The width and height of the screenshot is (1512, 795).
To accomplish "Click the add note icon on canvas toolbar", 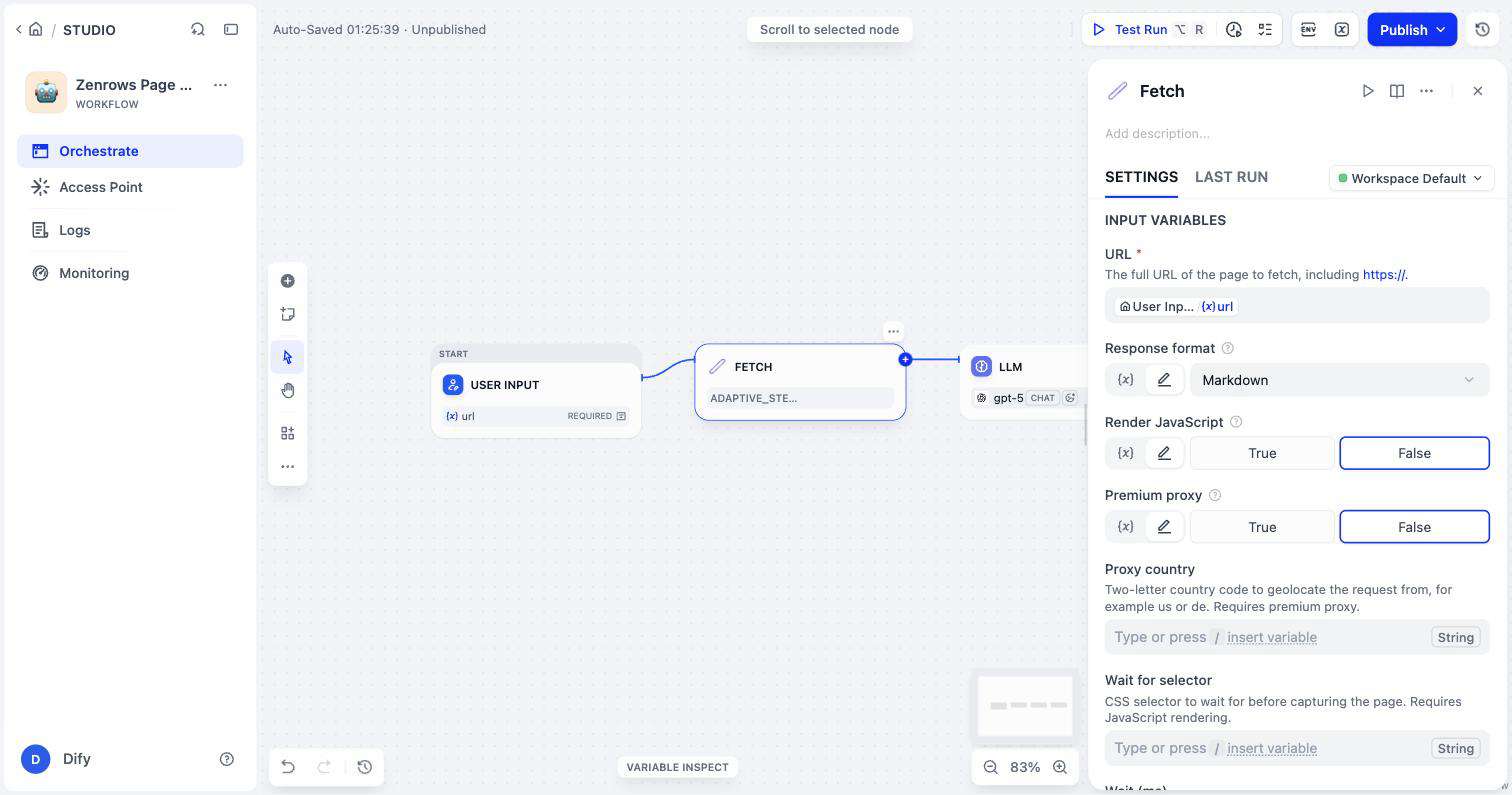I will click(x=288, y=314).
